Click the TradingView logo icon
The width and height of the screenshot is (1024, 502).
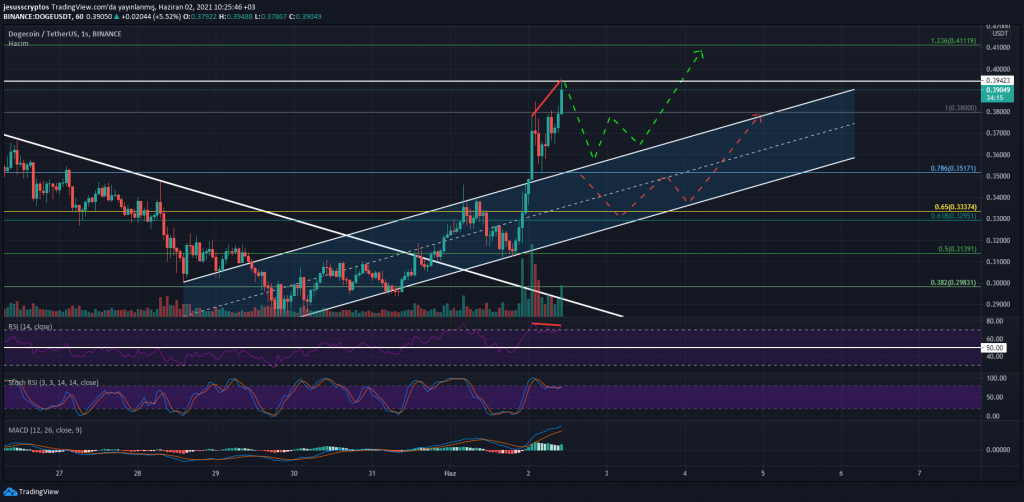(11, 491)
